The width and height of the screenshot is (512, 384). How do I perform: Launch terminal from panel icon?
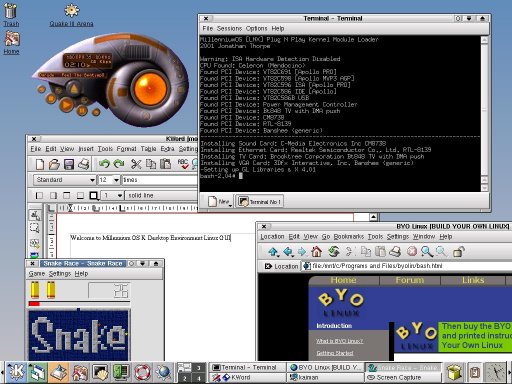click(x=100, y=372)
